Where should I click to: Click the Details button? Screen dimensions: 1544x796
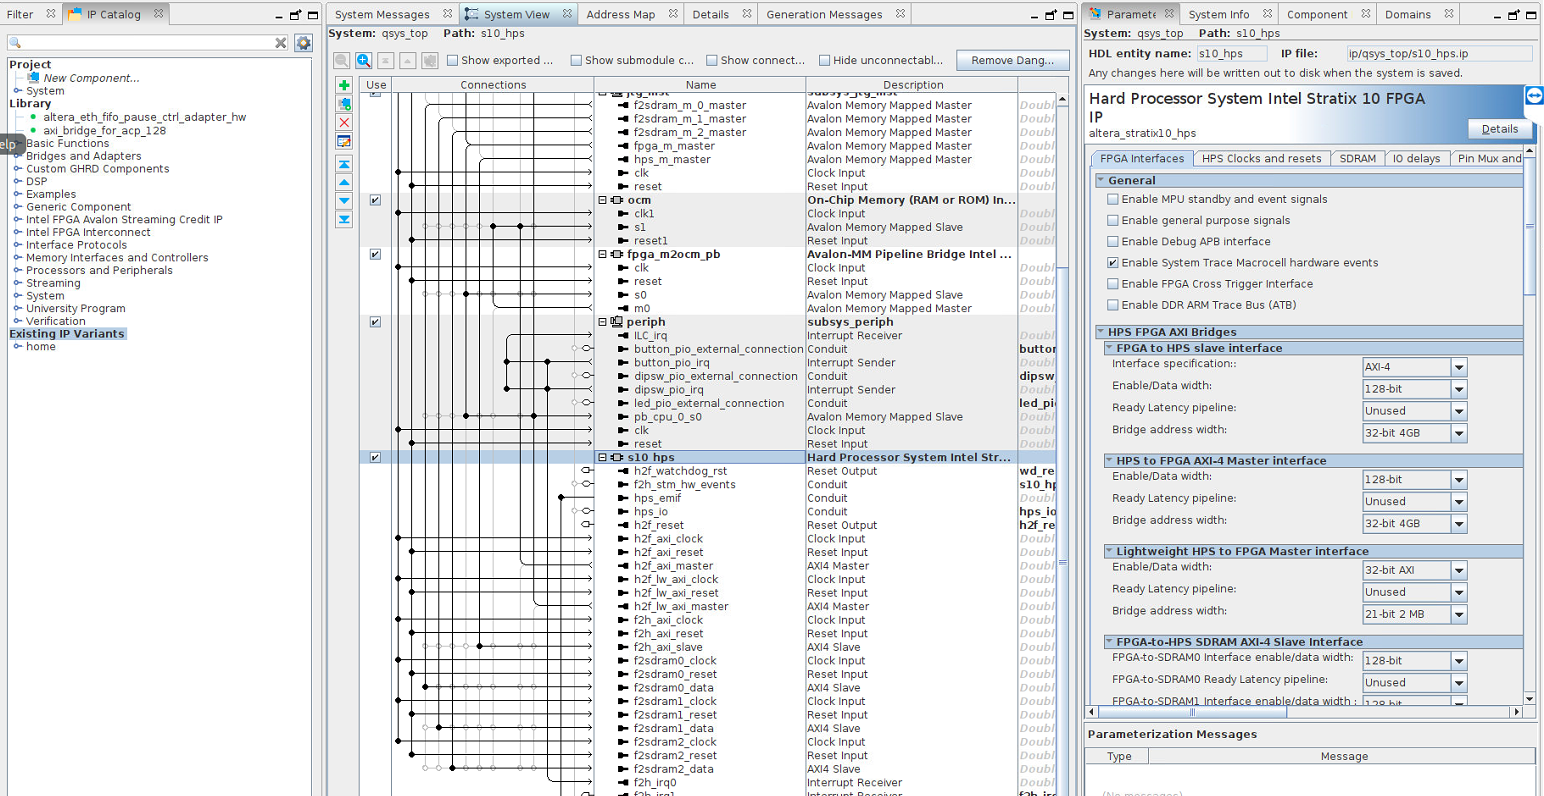pyautogui.click(x=1499, y=129)
